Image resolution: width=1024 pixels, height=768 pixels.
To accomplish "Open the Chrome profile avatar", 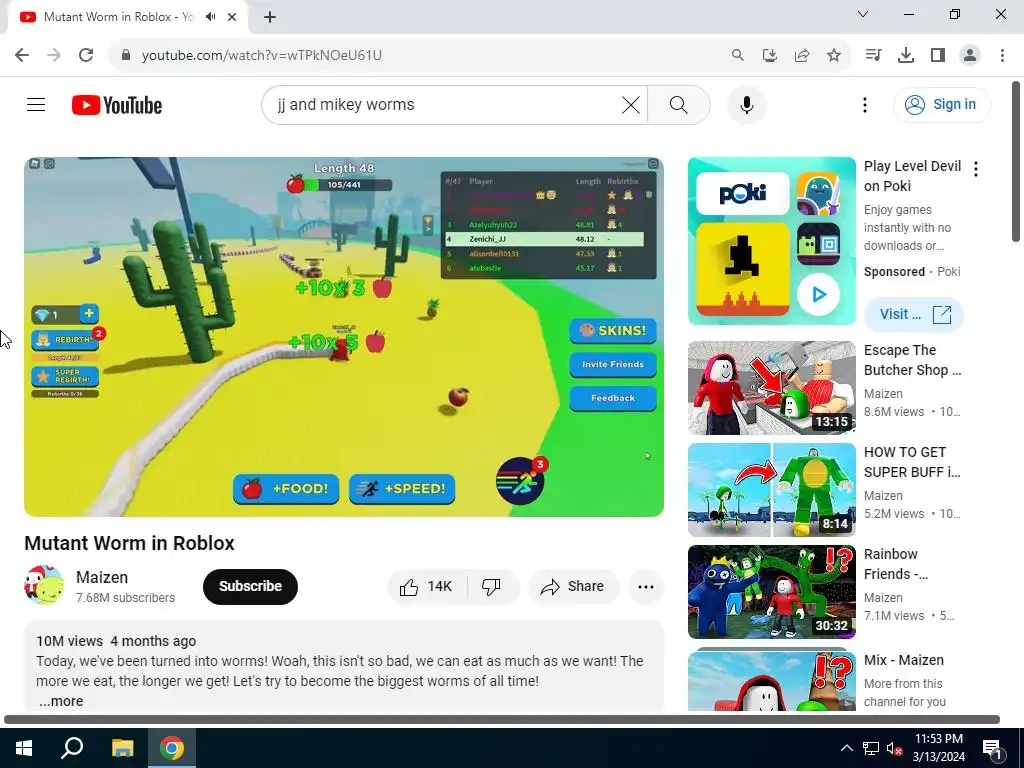I will 970,55.
